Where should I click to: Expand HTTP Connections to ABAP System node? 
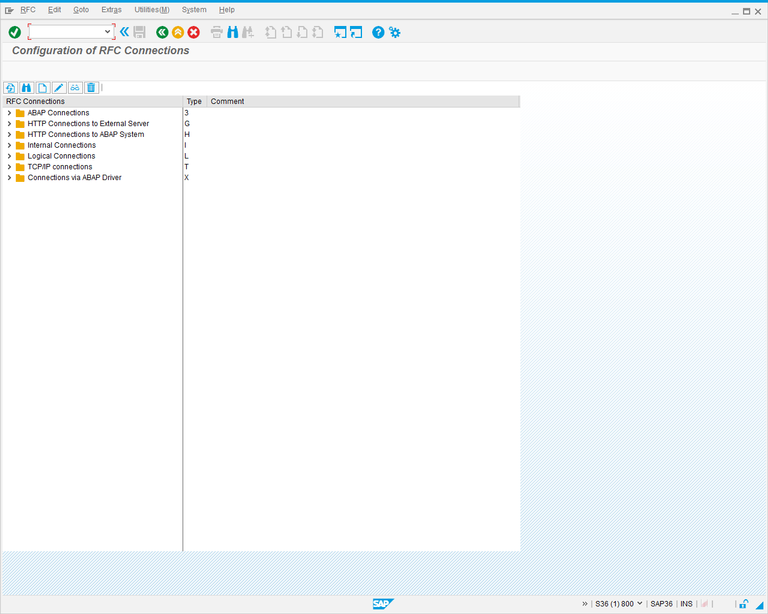coord(9,134)
